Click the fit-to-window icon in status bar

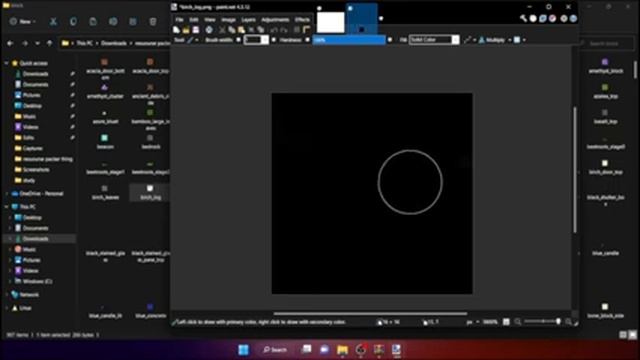point(506,322)
